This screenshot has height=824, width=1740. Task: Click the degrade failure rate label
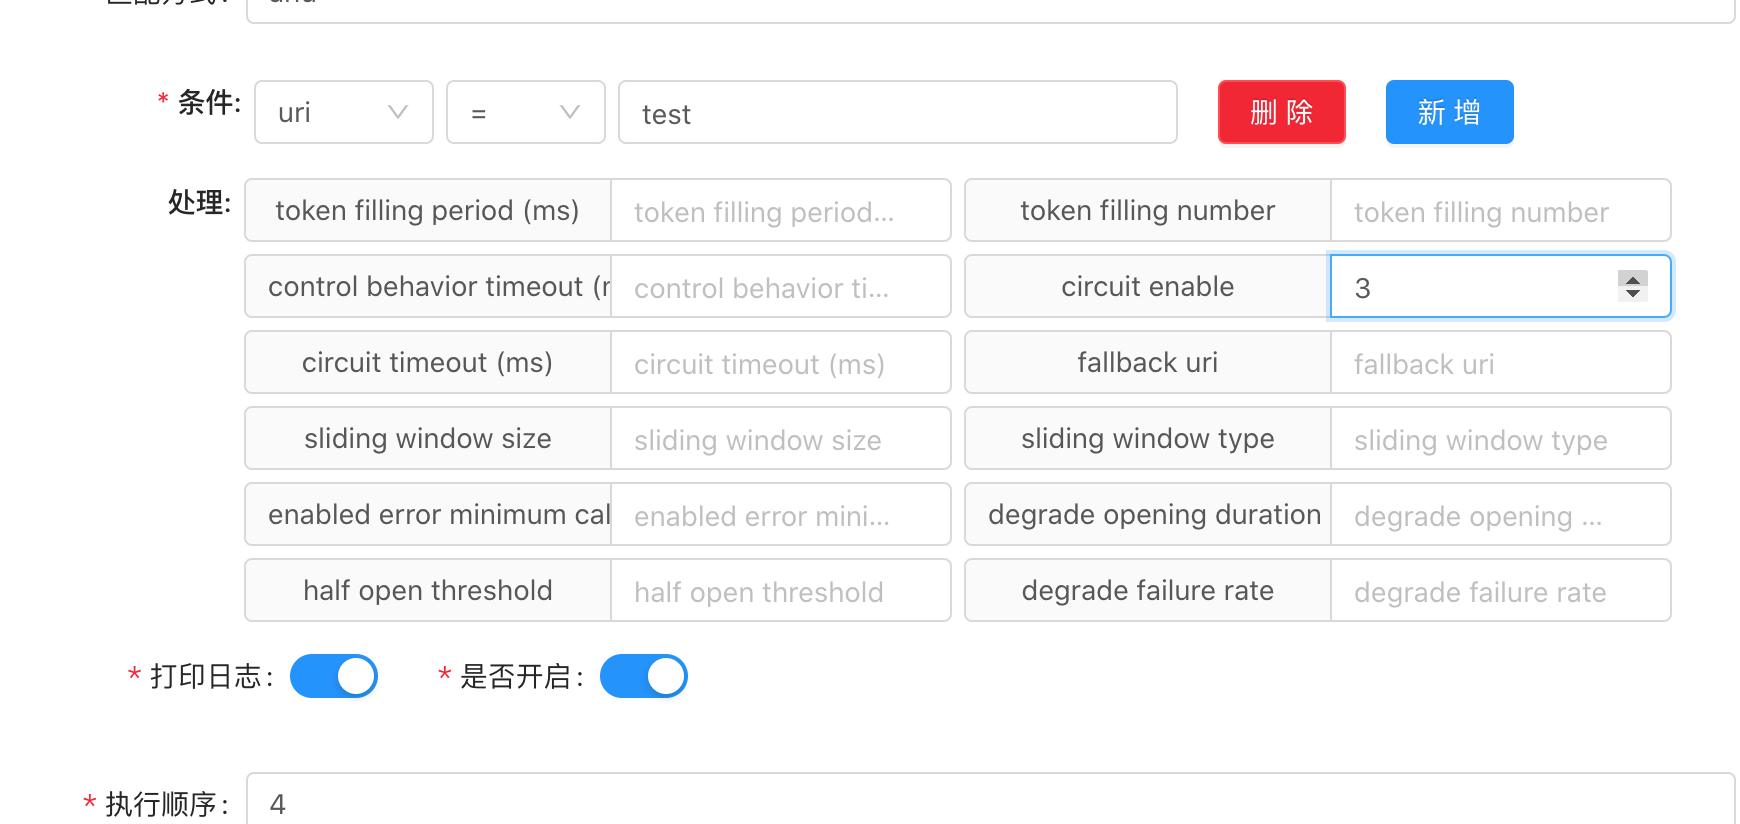tap(1148, 590)
